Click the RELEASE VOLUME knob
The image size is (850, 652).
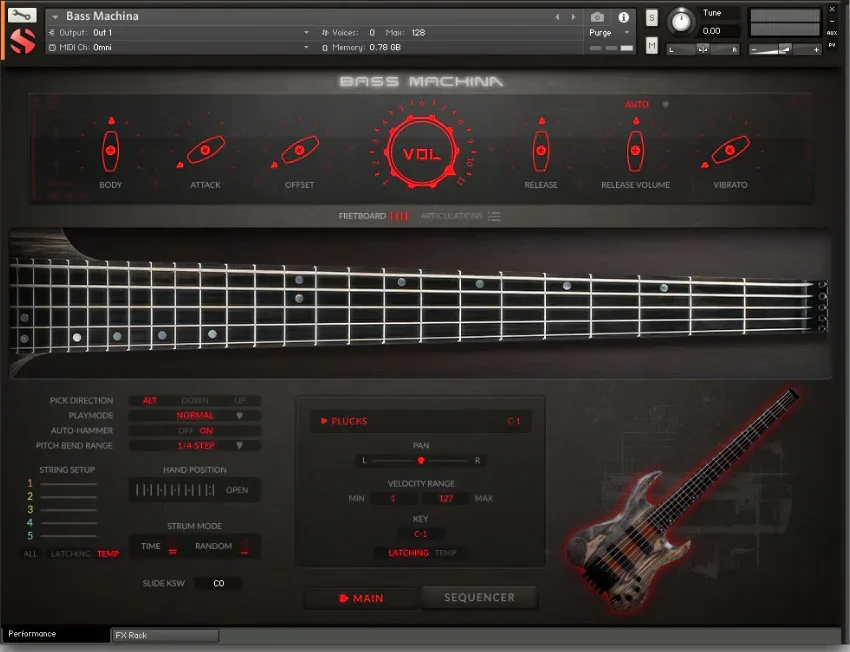[x=635, y=152]
